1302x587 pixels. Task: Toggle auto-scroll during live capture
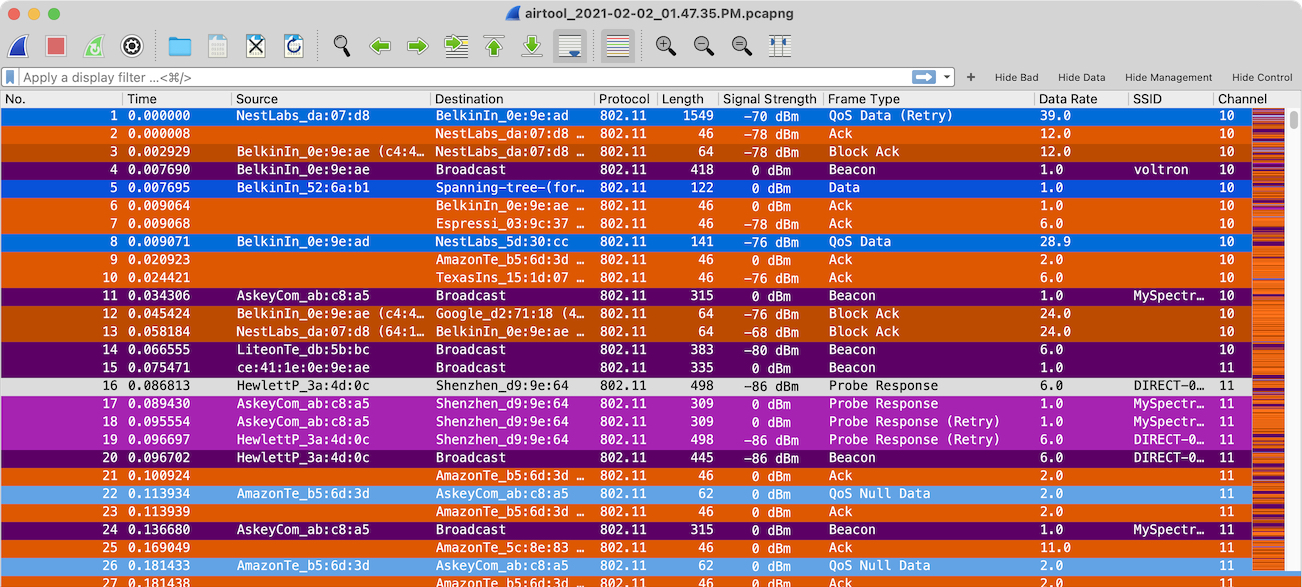pyautogui.click(x=570, y=46)
